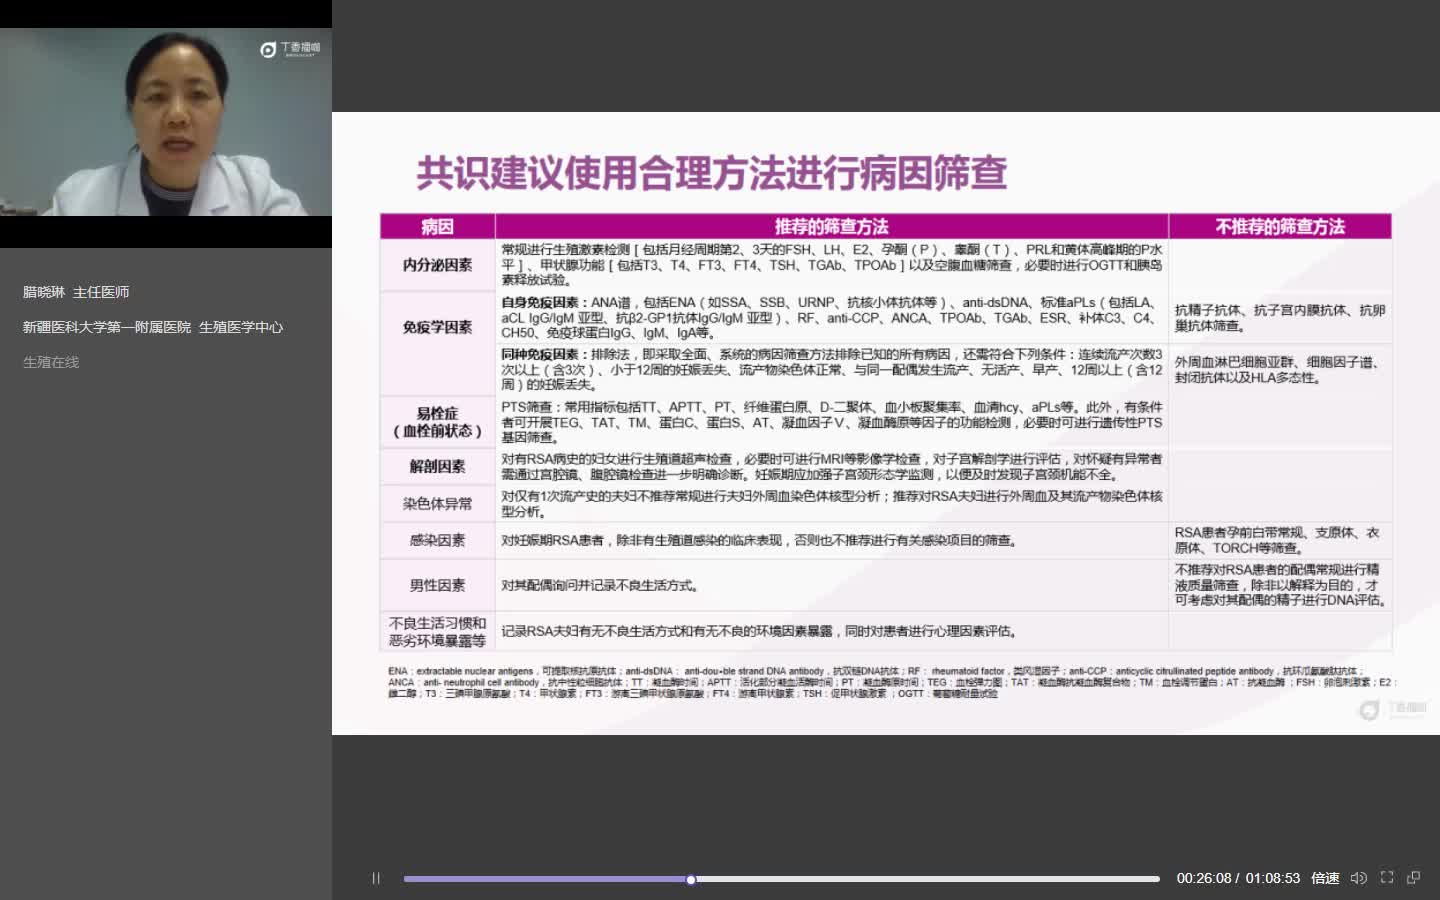Screen dimensions: 1440x900
Task: Click speaker name 腊晓琳 主任医师
Action: click(76, 292)
